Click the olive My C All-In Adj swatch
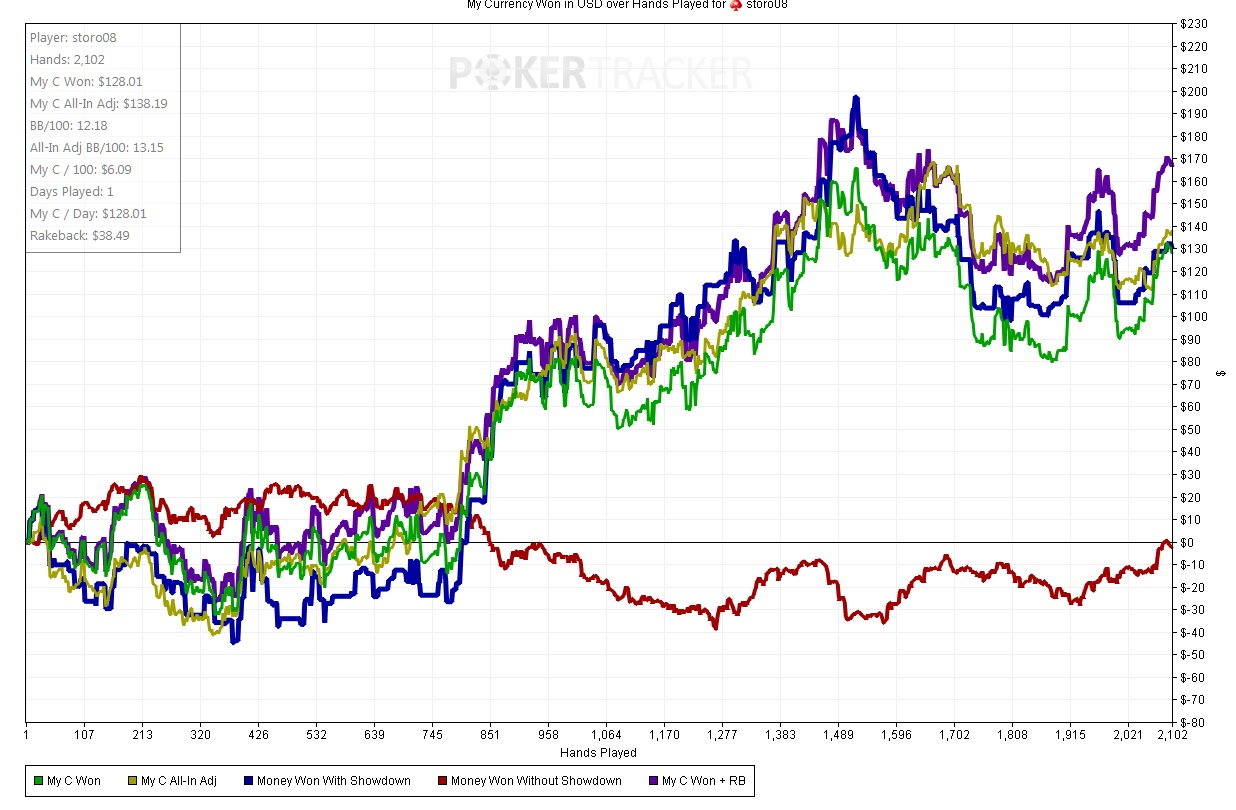 133,781
